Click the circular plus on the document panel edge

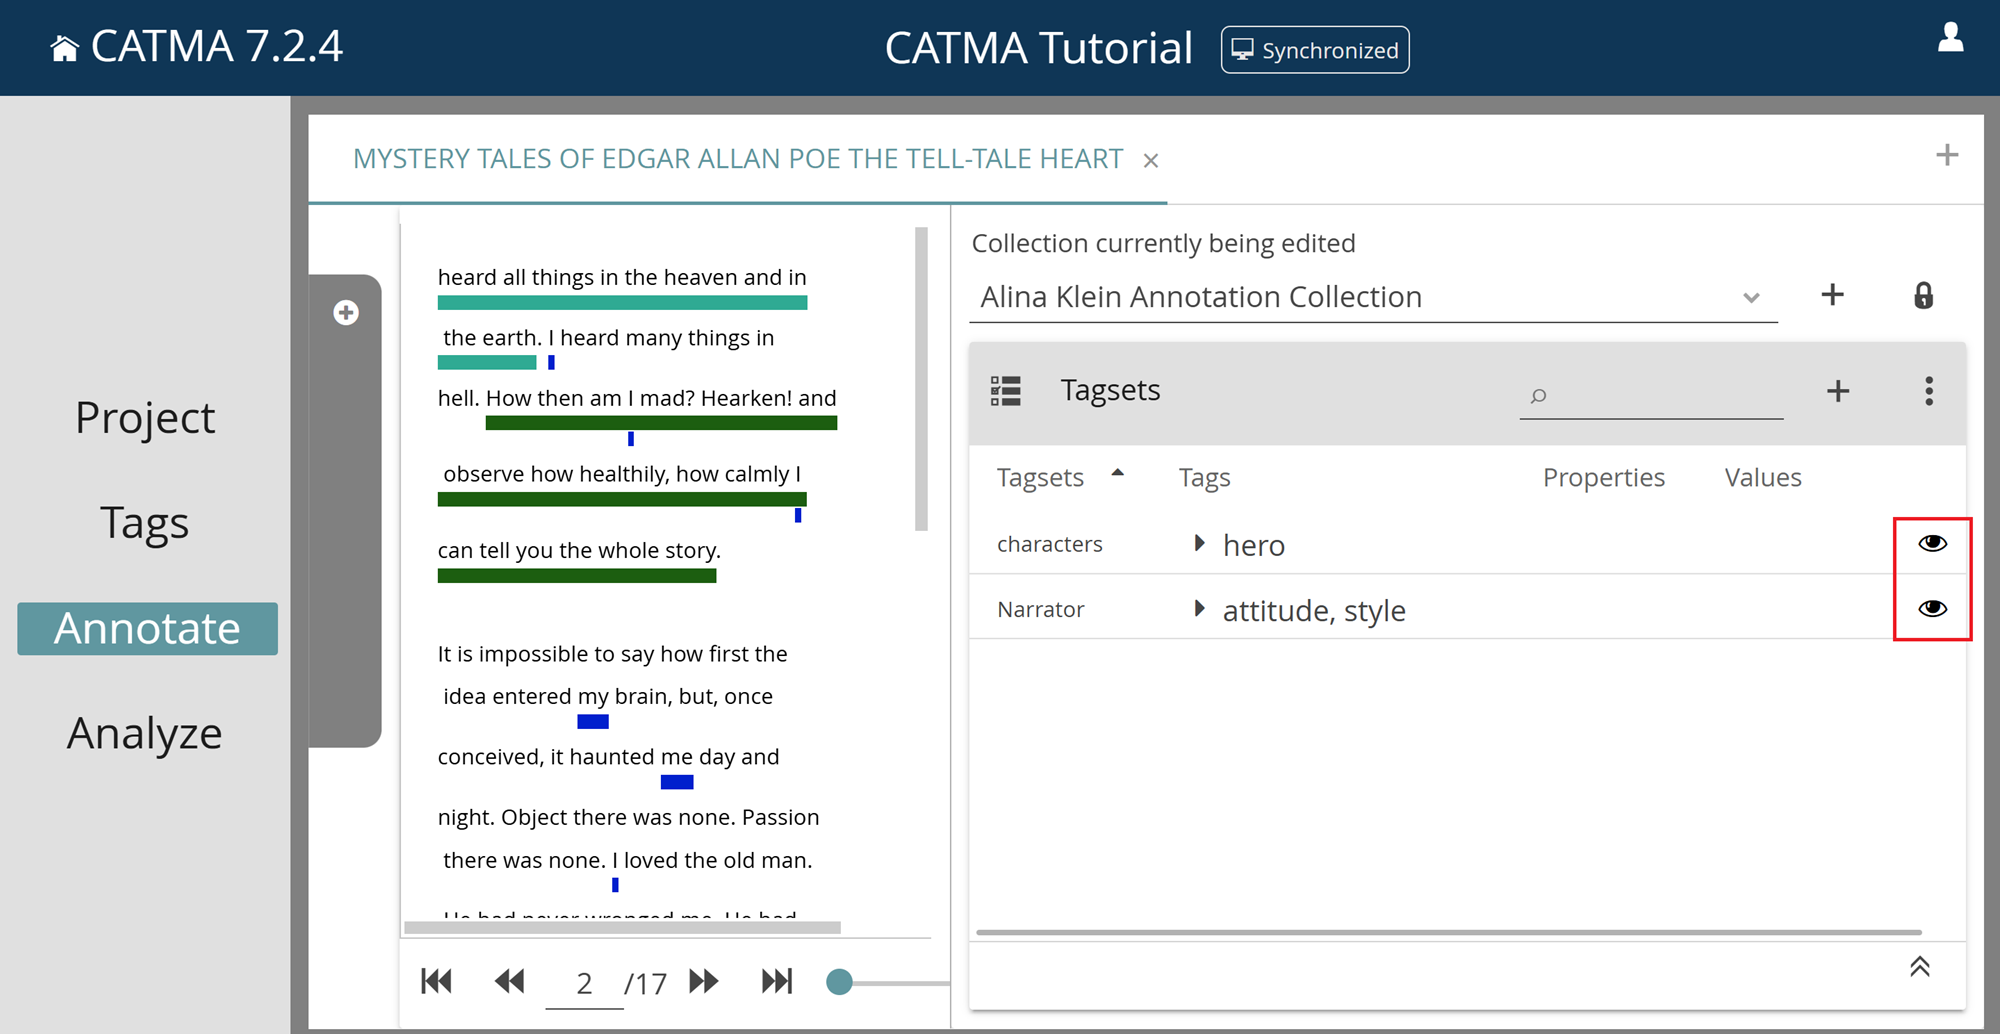345,312
